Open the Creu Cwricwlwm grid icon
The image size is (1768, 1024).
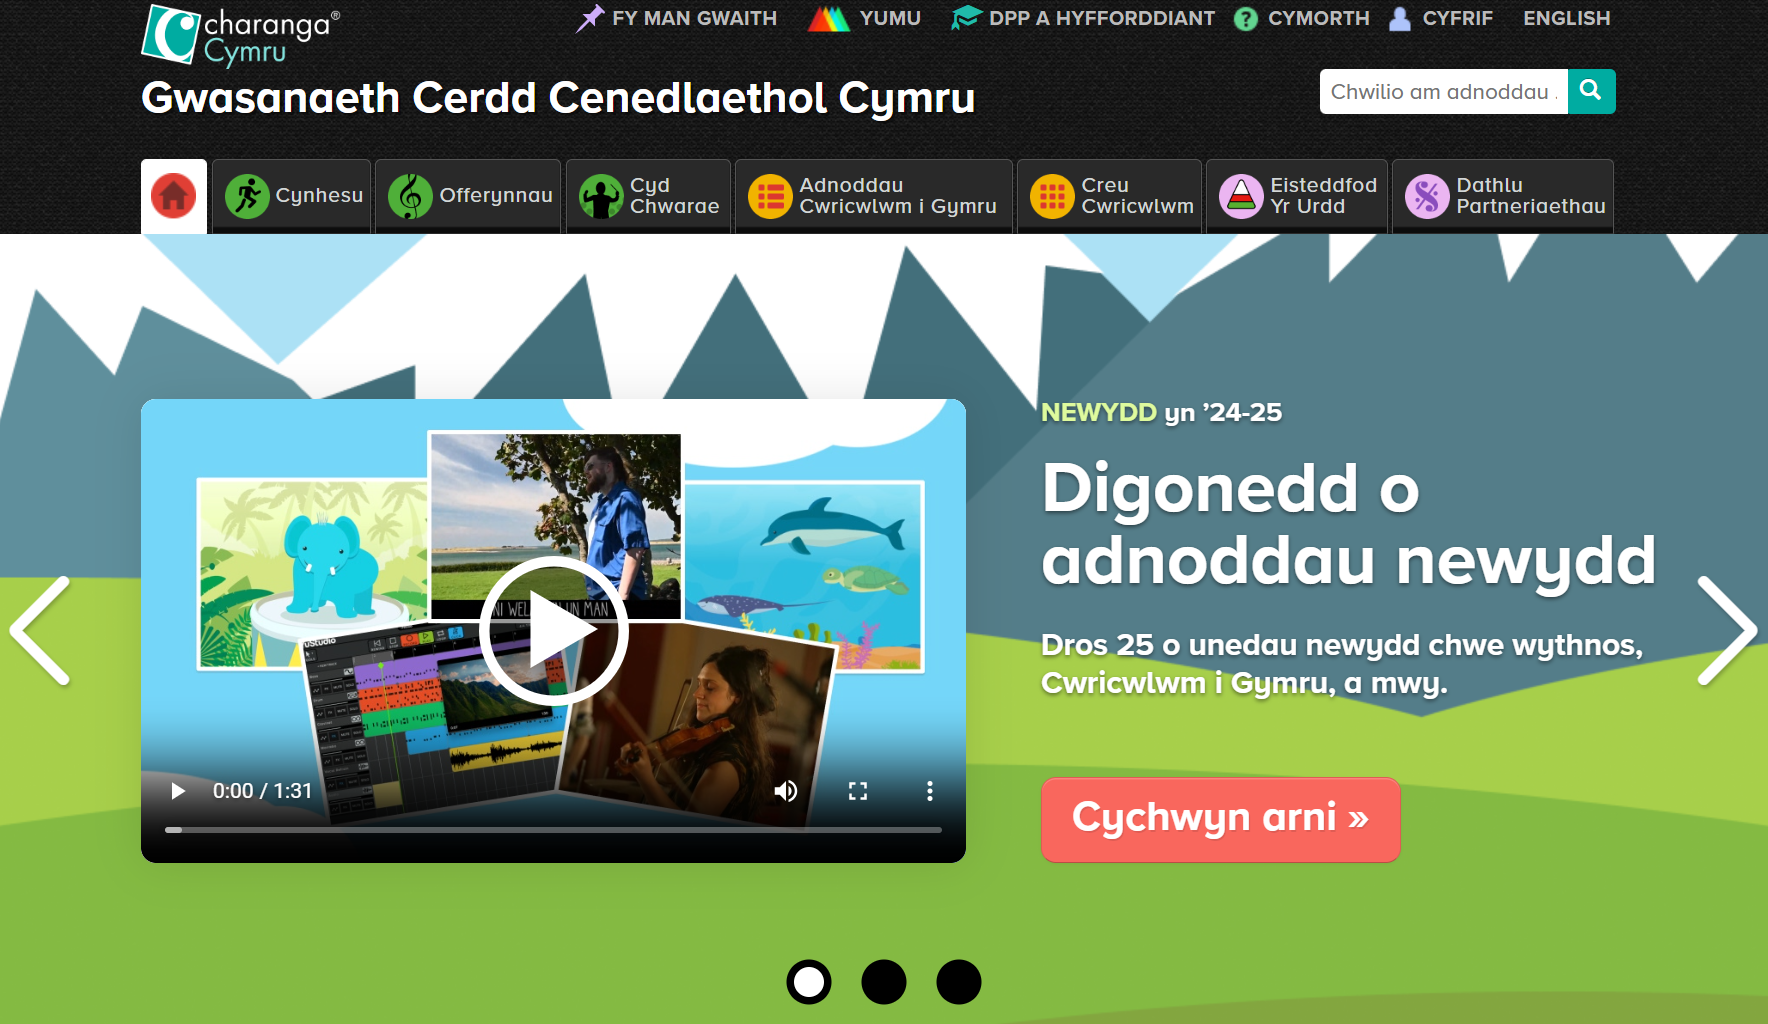point(1051,195)
